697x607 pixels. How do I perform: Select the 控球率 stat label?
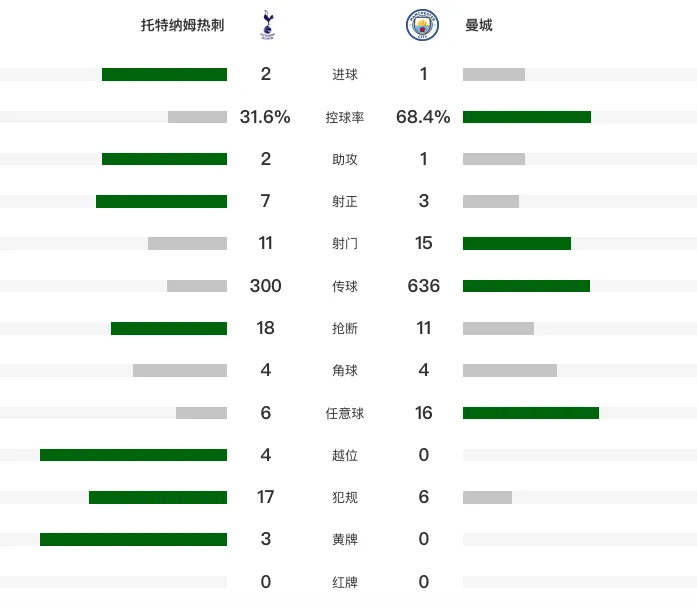(344, 117)
